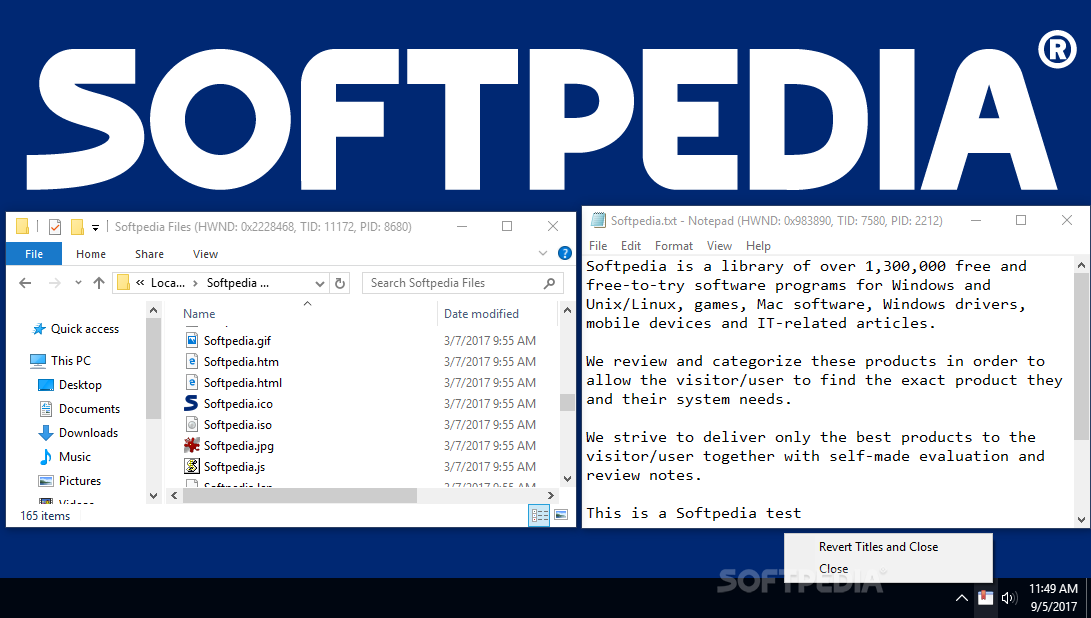This screenshot has height=618, width=1091.
Task: Click the file list vertical scrollbar thumb
Action: pyautogui.click(x=567, y=402)
